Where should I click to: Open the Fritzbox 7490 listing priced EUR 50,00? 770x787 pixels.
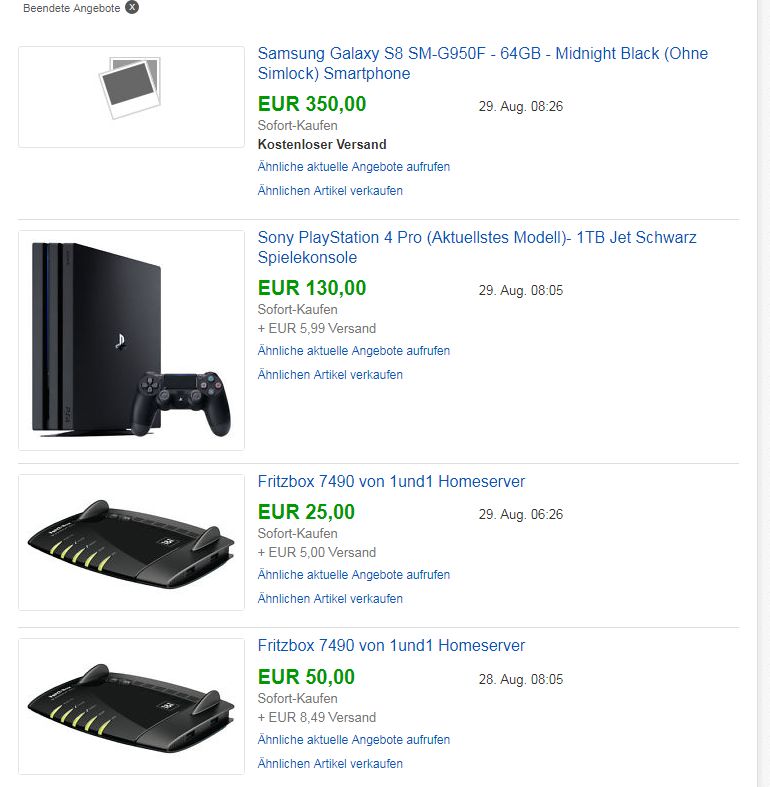pos(391,646)
